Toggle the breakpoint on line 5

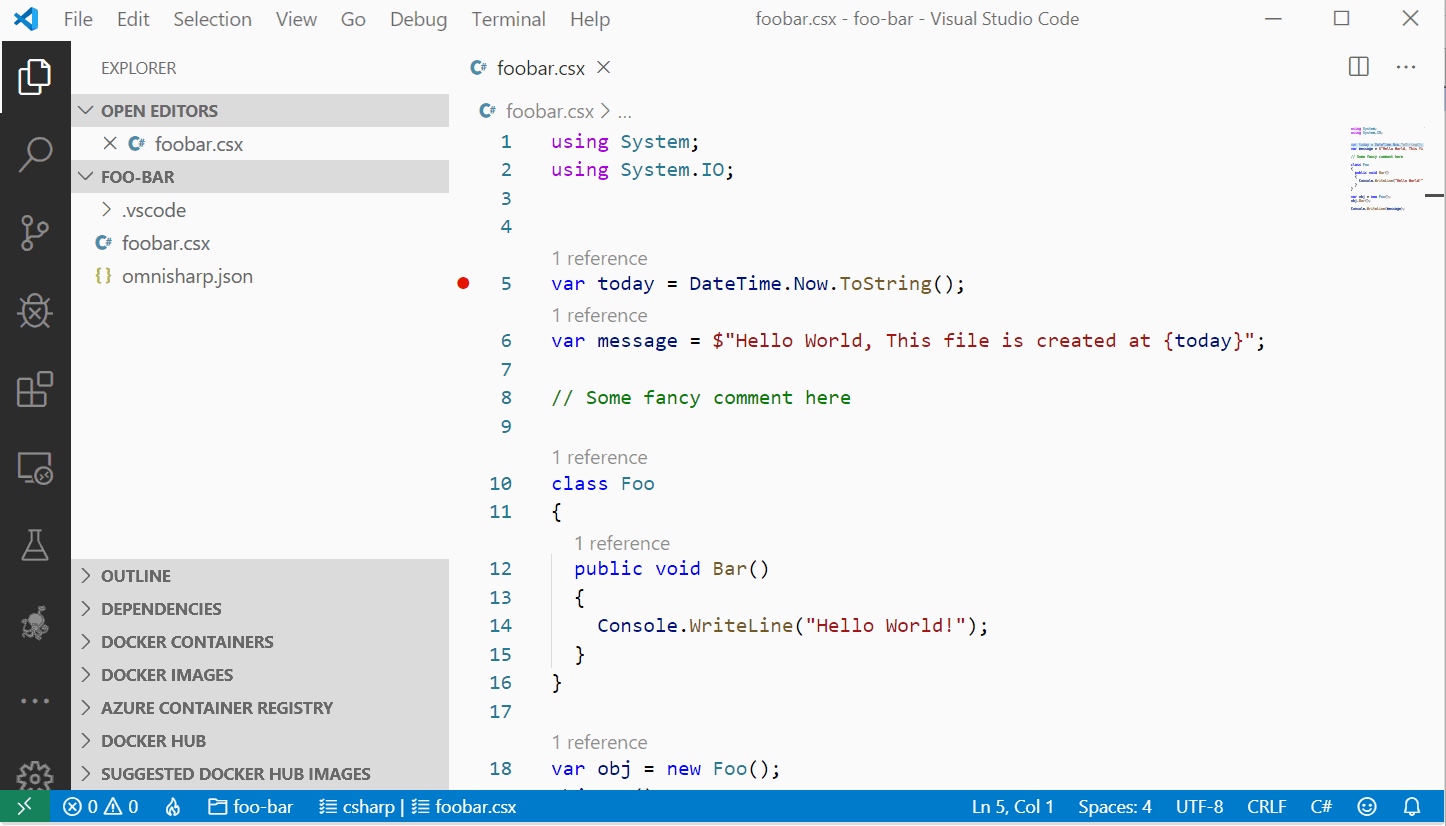pos(463,283)
